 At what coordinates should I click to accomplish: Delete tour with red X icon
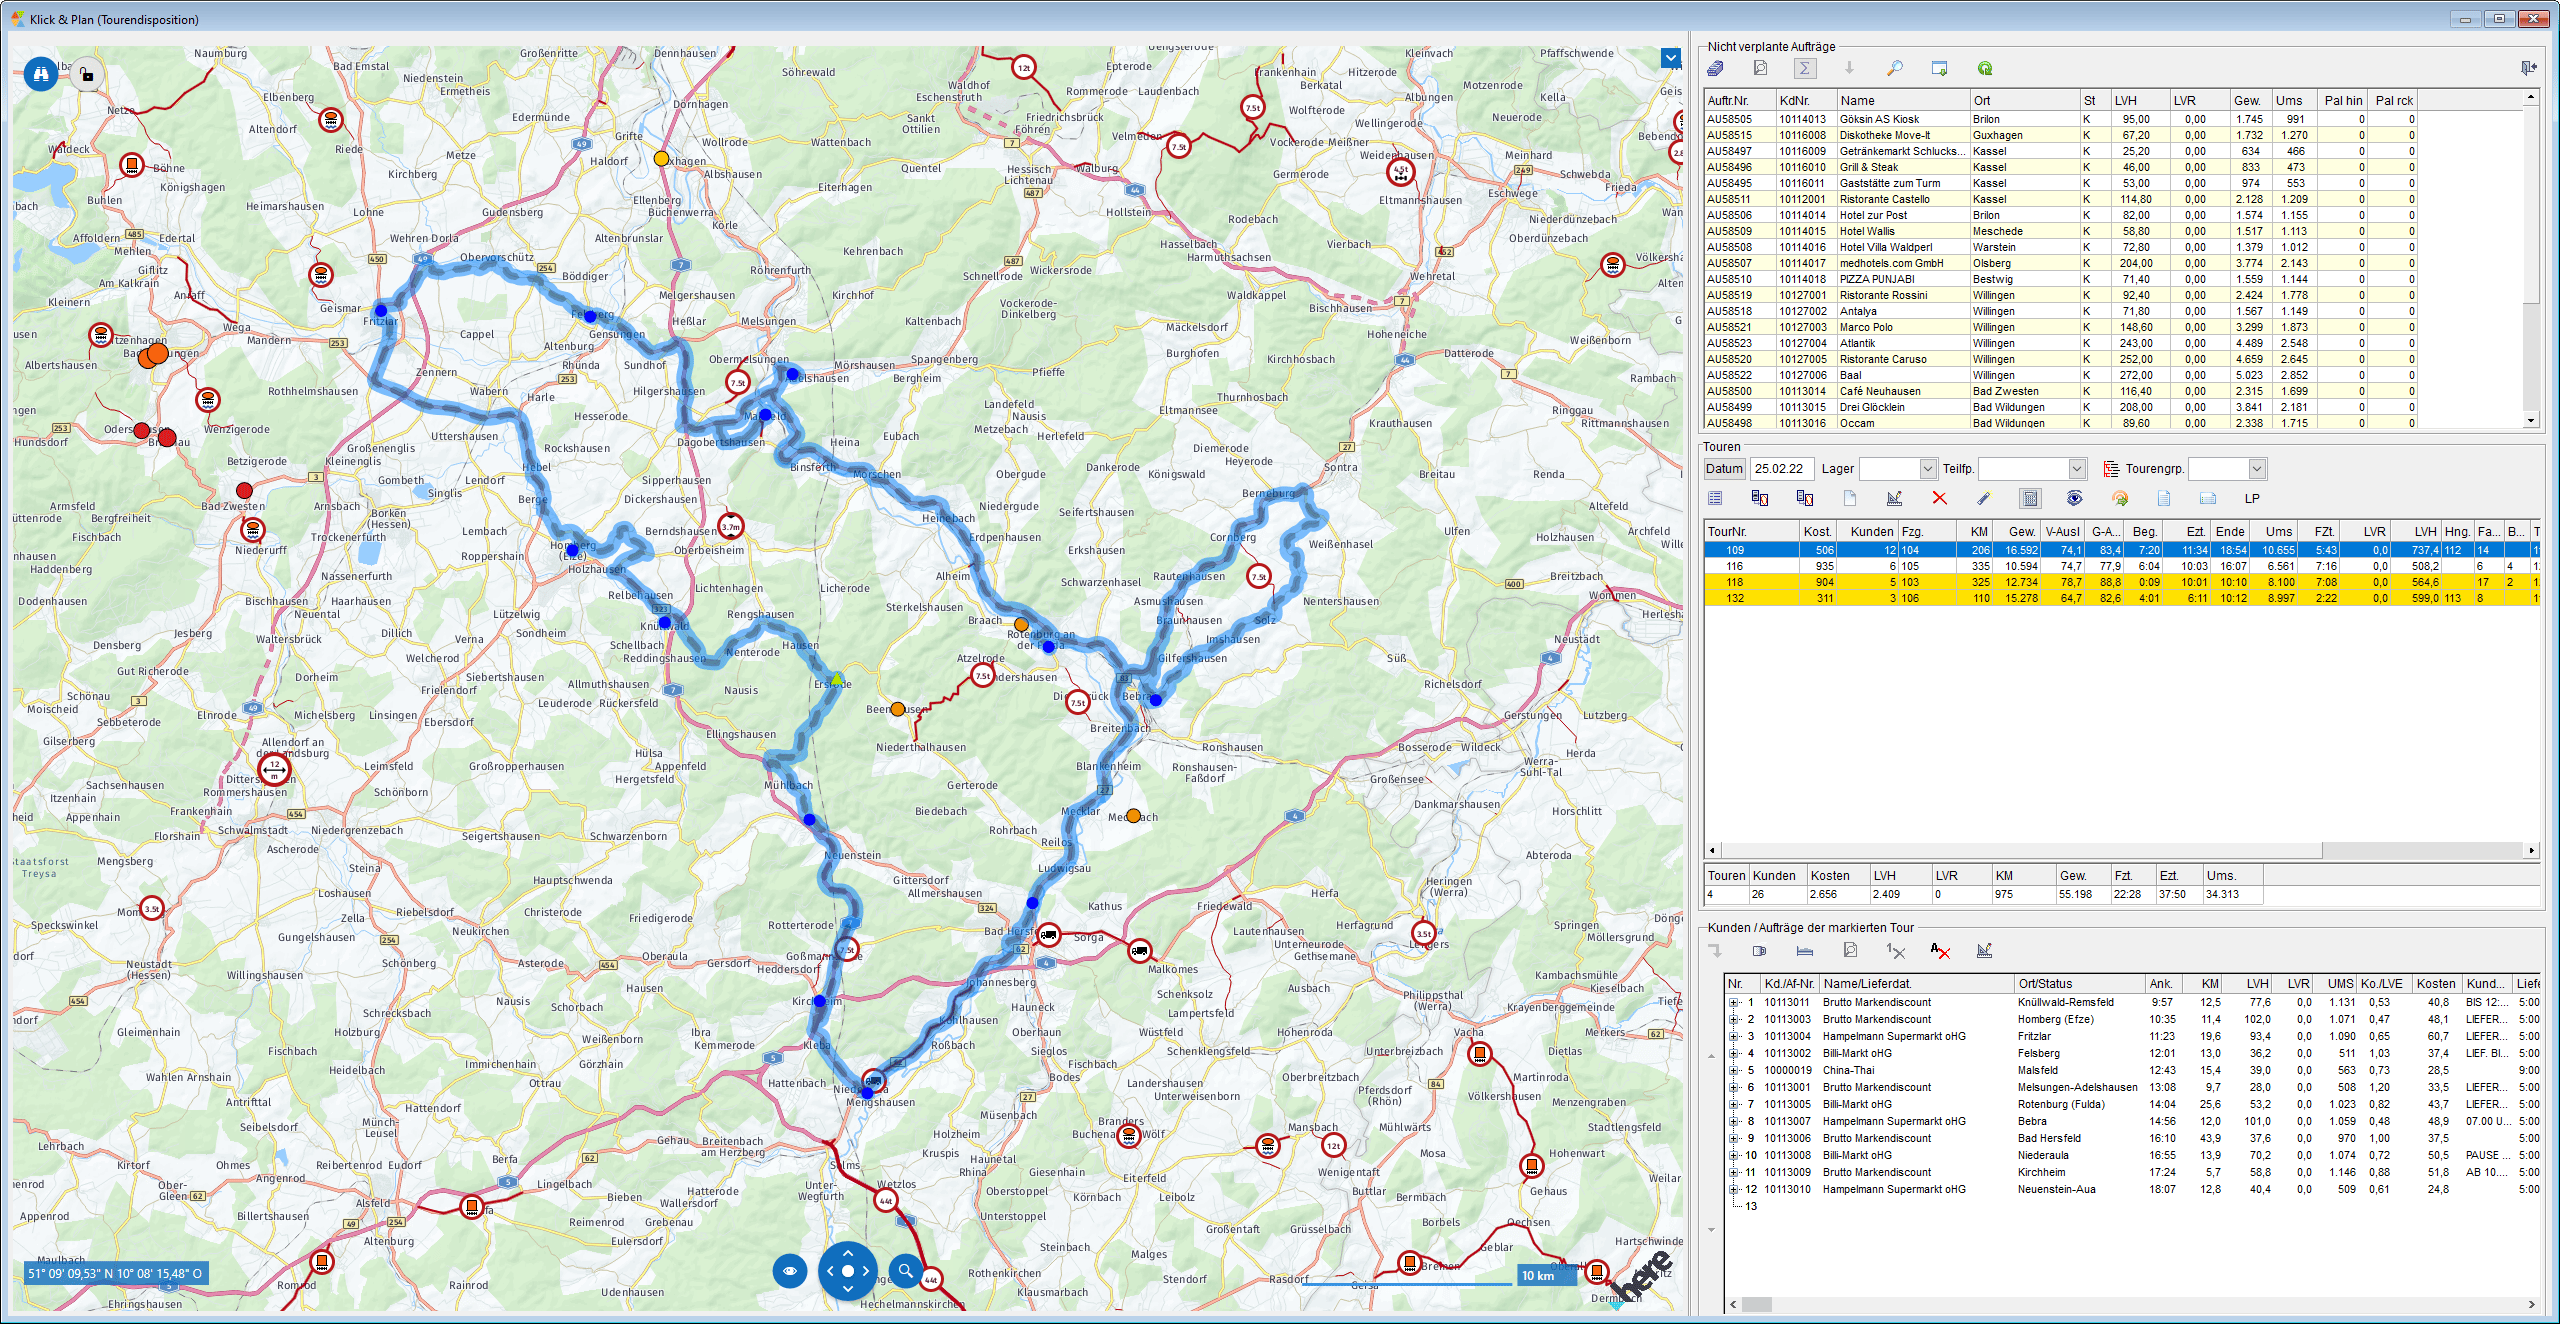click(1939, 498)
